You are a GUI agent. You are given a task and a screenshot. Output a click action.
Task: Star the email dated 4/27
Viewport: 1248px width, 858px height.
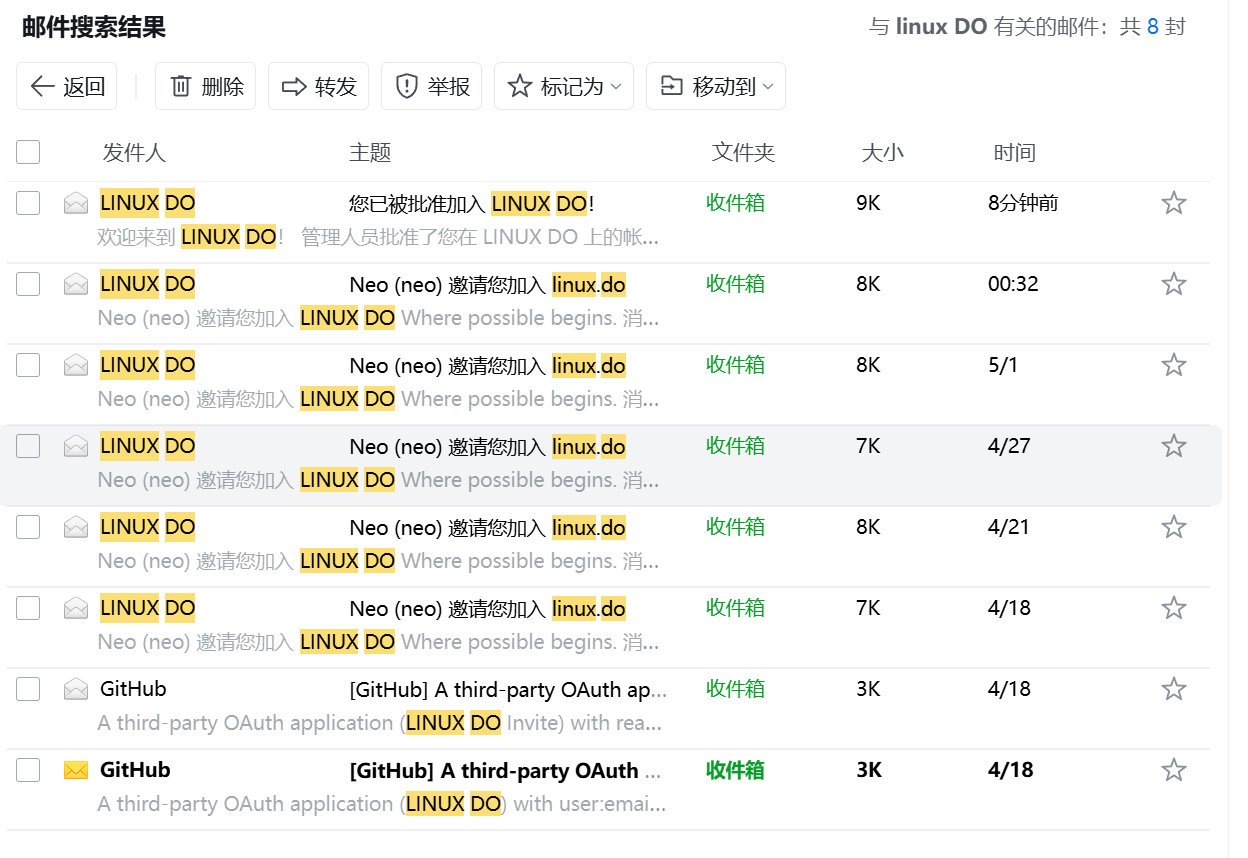1173,446
